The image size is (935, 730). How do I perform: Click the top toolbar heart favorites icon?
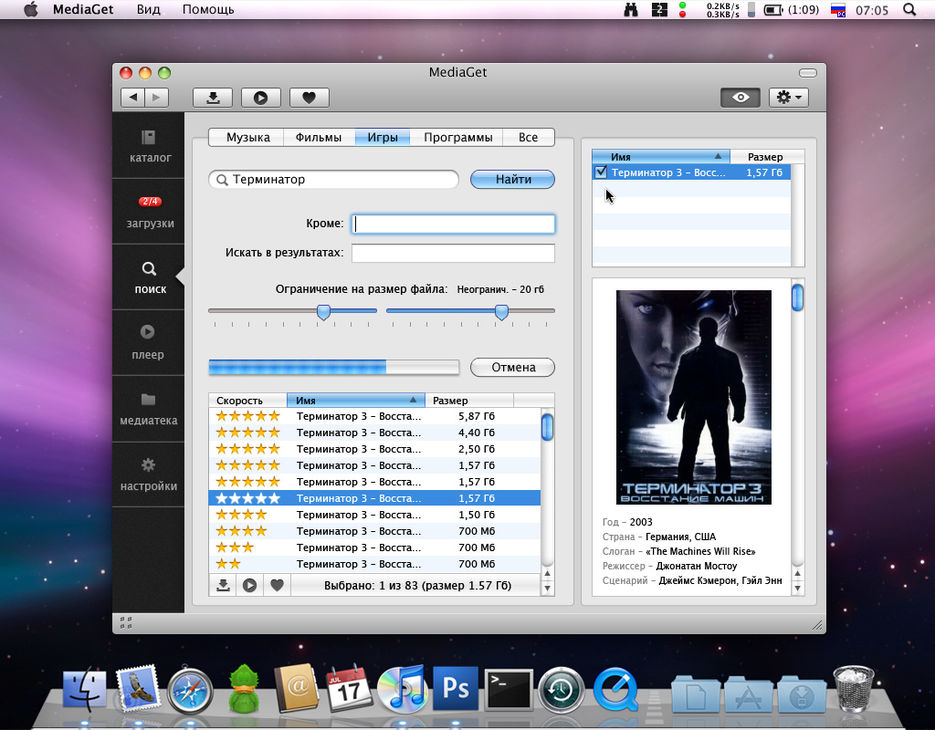(x=309, y=97)
